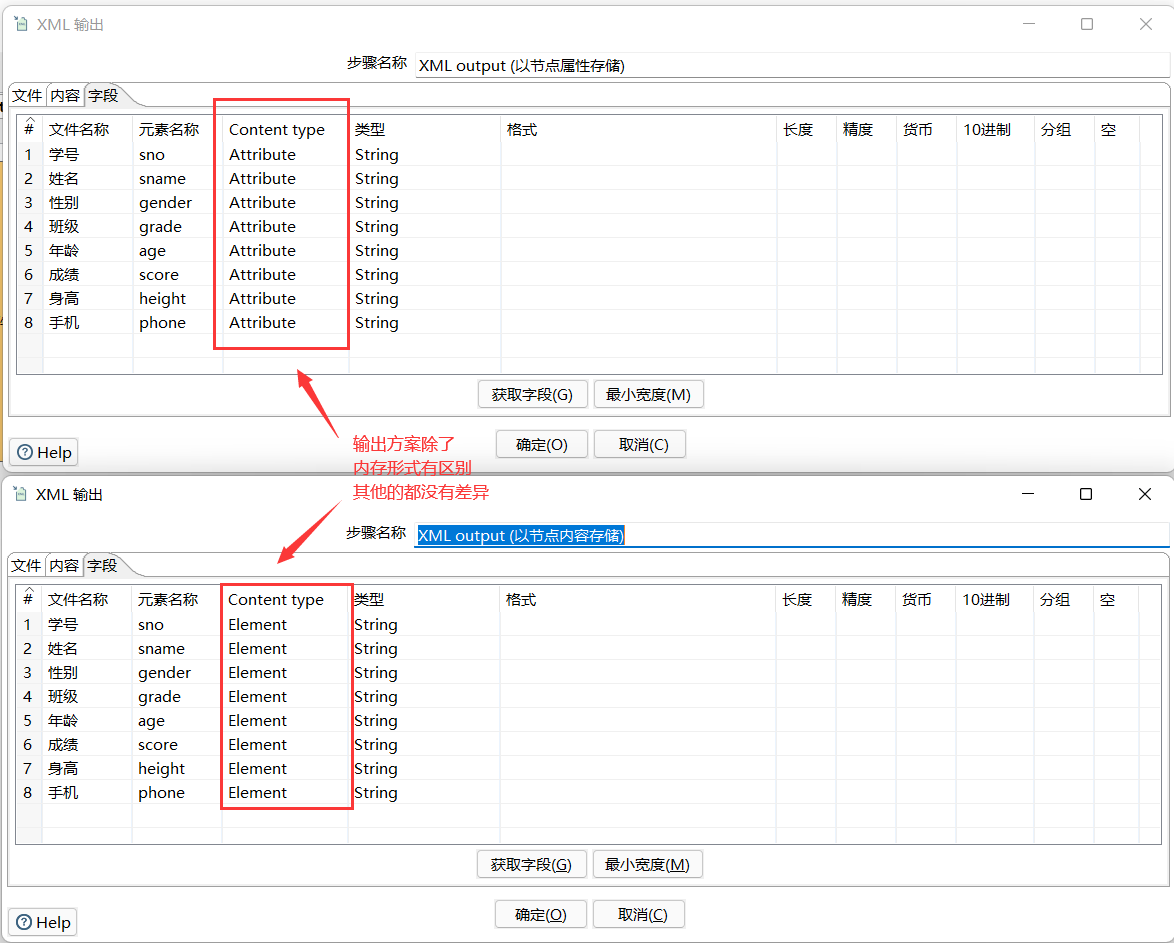Viewport: 1174px width, 943px height.
Task: Select Attribute cell in gender row
Action: tap(285, 202)
